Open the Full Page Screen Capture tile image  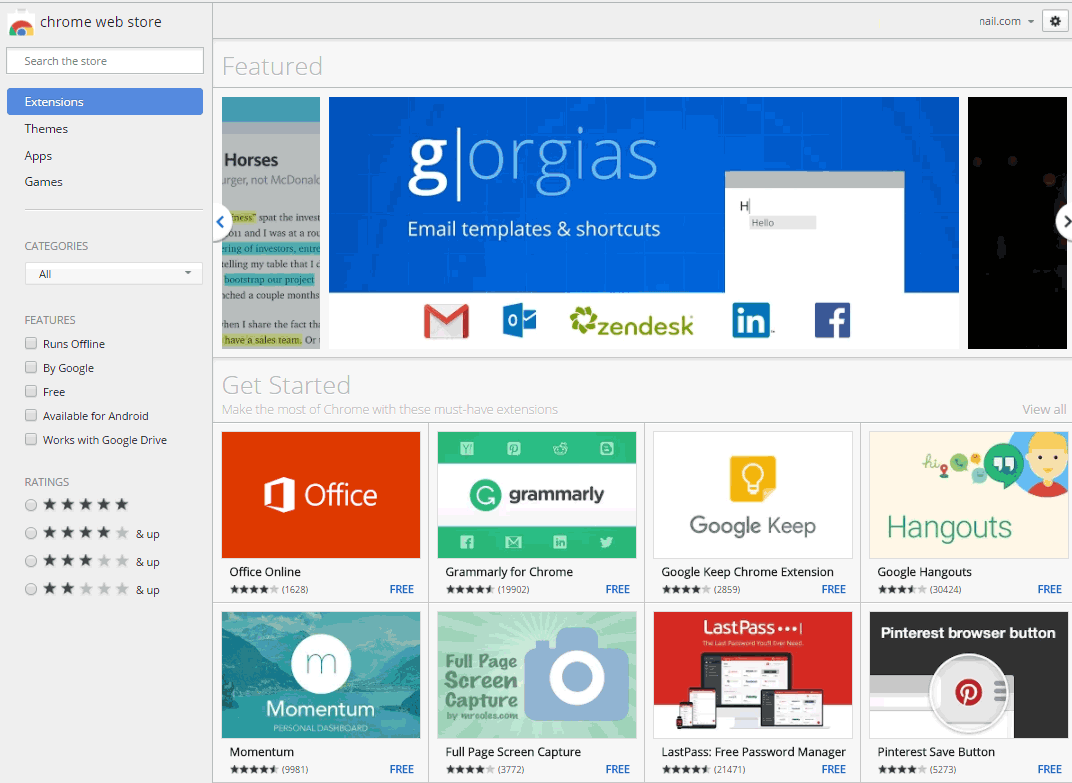(537, 674)
